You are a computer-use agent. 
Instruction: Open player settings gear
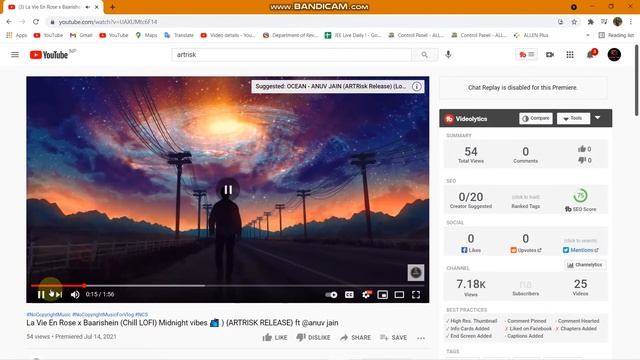(x=366, y=294)
